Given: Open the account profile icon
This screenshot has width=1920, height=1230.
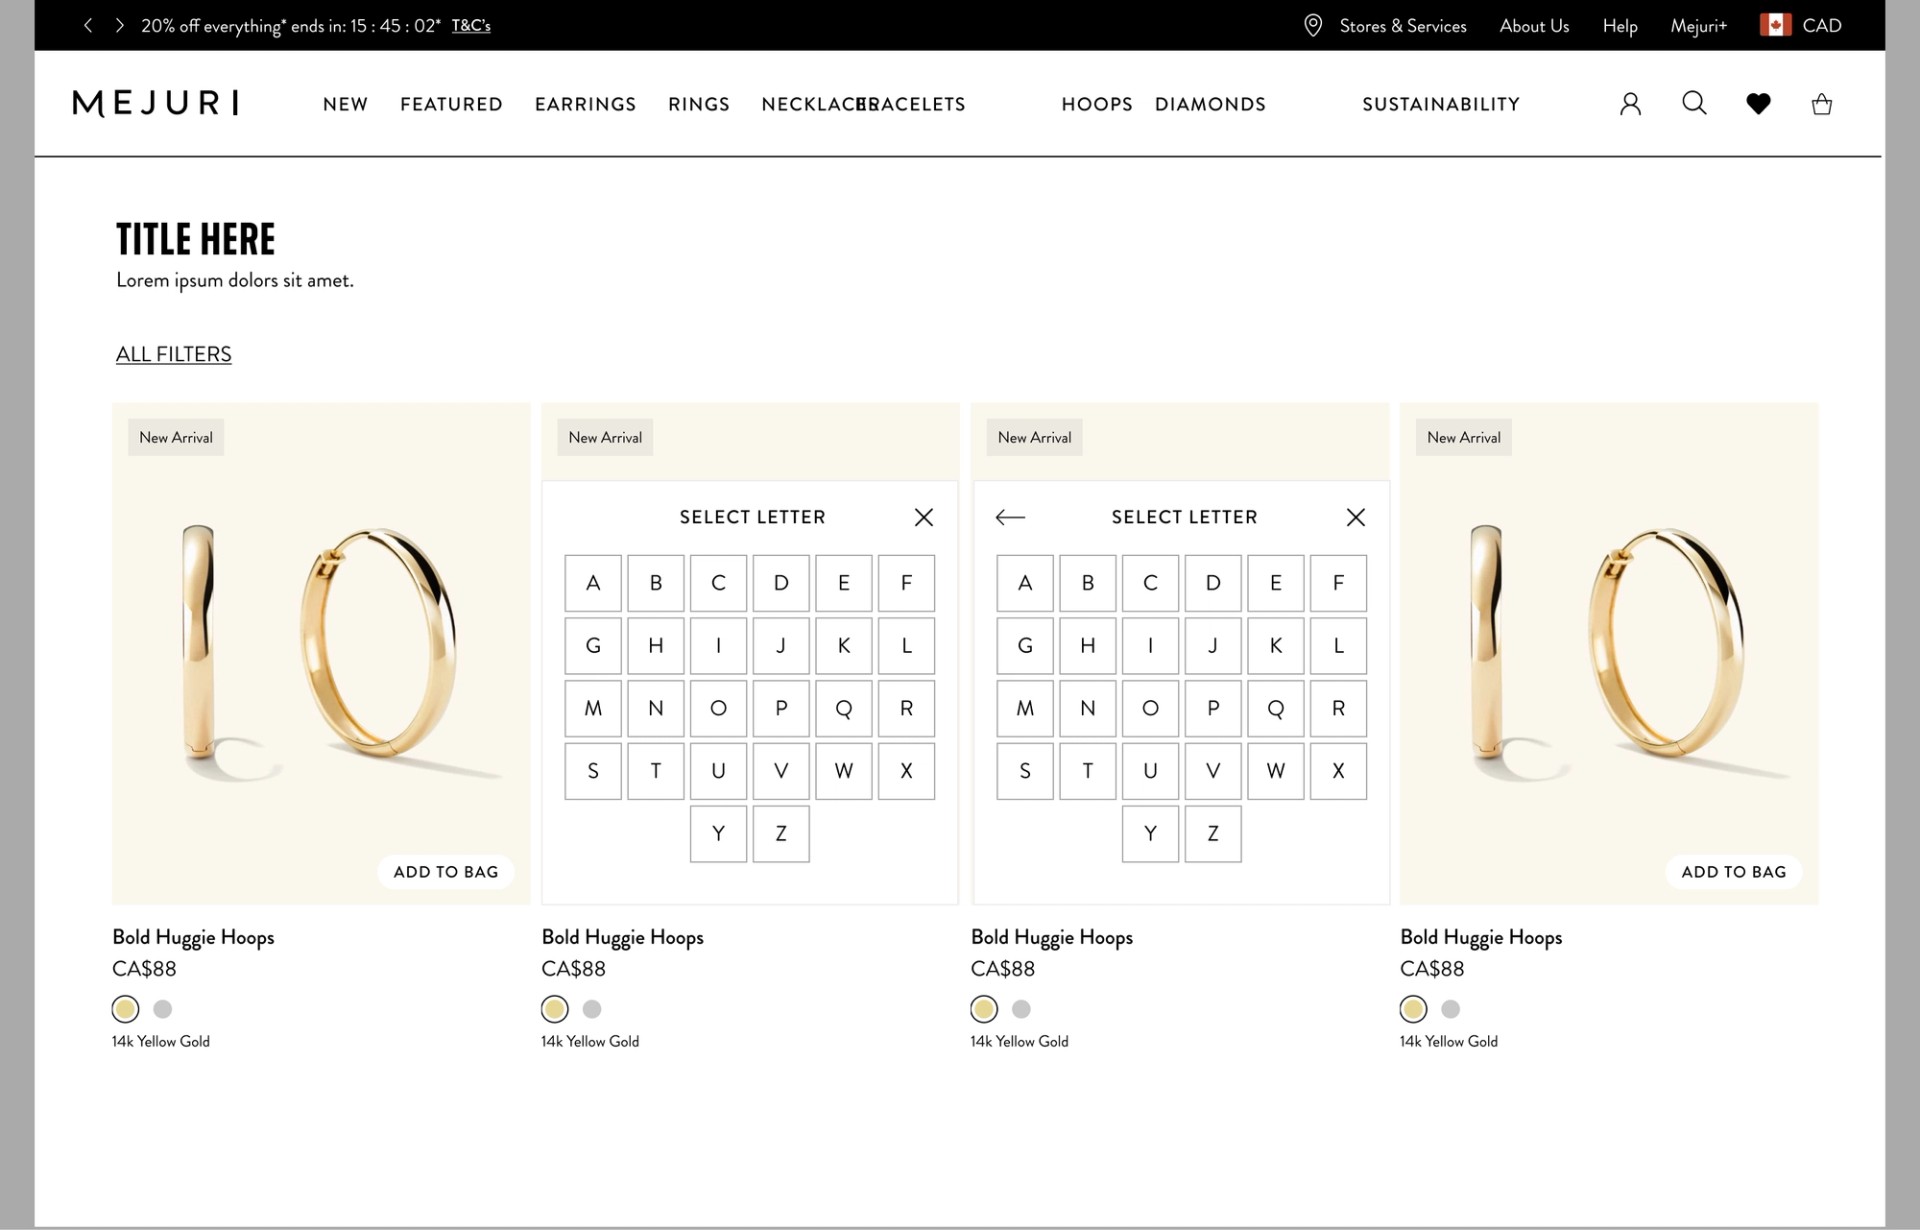Looking at the screenshot, I should pos(1630,104).
